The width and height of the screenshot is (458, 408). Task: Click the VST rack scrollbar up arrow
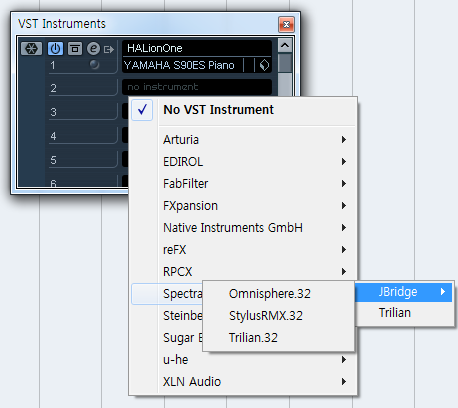(x=285, y=45)
